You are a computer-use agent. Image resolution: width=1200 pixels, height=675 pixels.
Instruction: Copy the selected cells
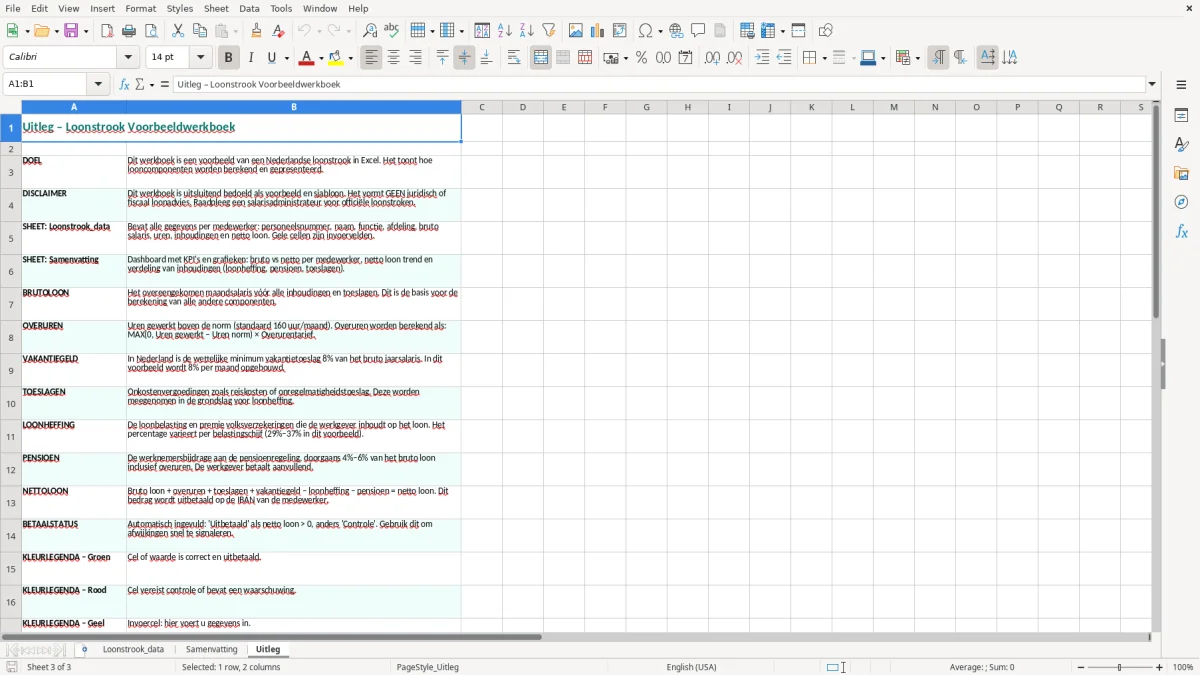pyautogui.click(x=200, y=31)
